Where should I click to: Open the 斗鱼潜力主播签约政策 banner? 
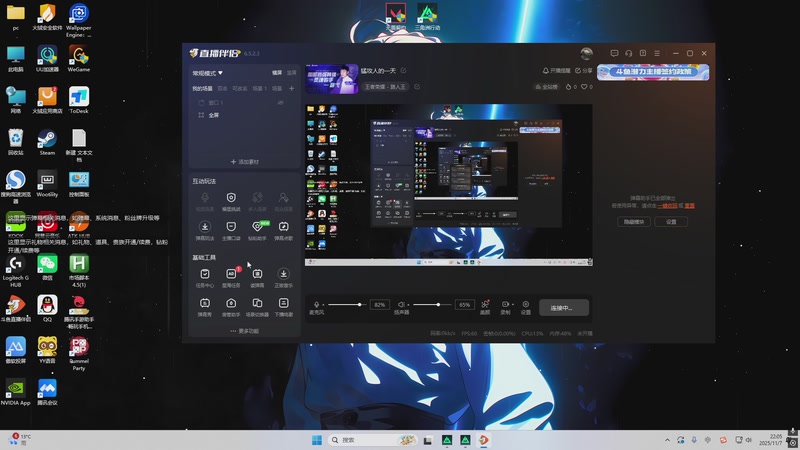click(x=653, y=72)
